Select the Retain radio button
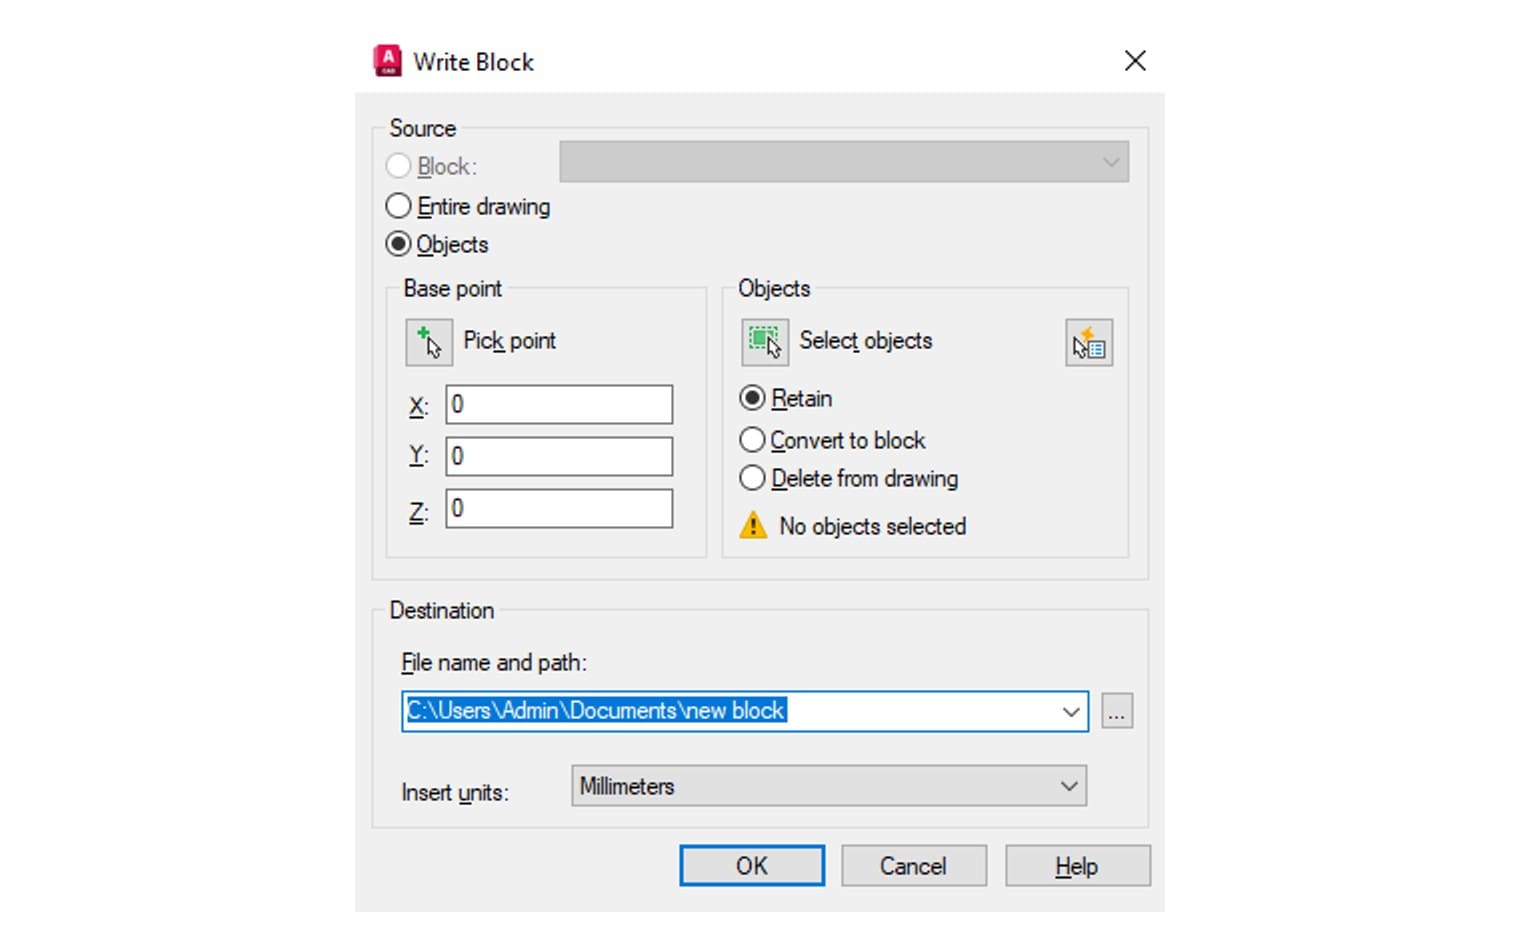The image size is (1520, 944). [752, 398]
